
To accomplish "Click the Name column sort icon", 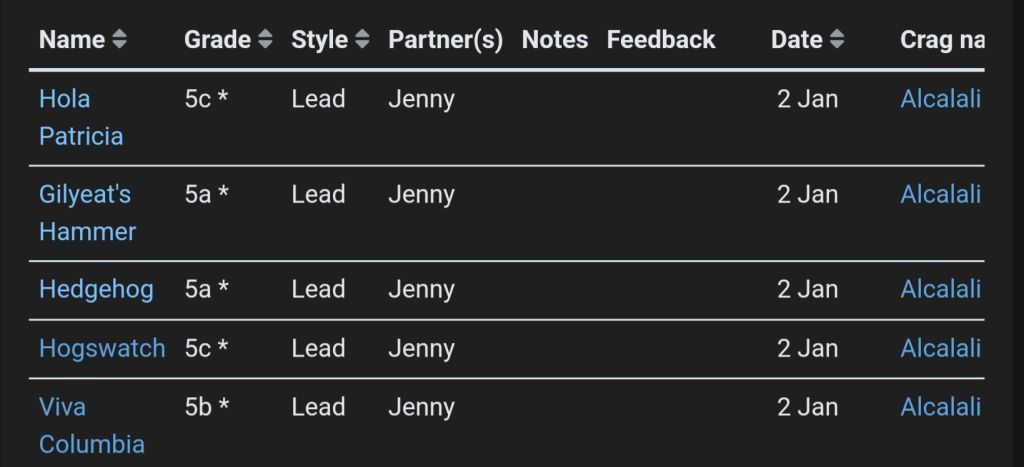I will click(x=120, y=40).
